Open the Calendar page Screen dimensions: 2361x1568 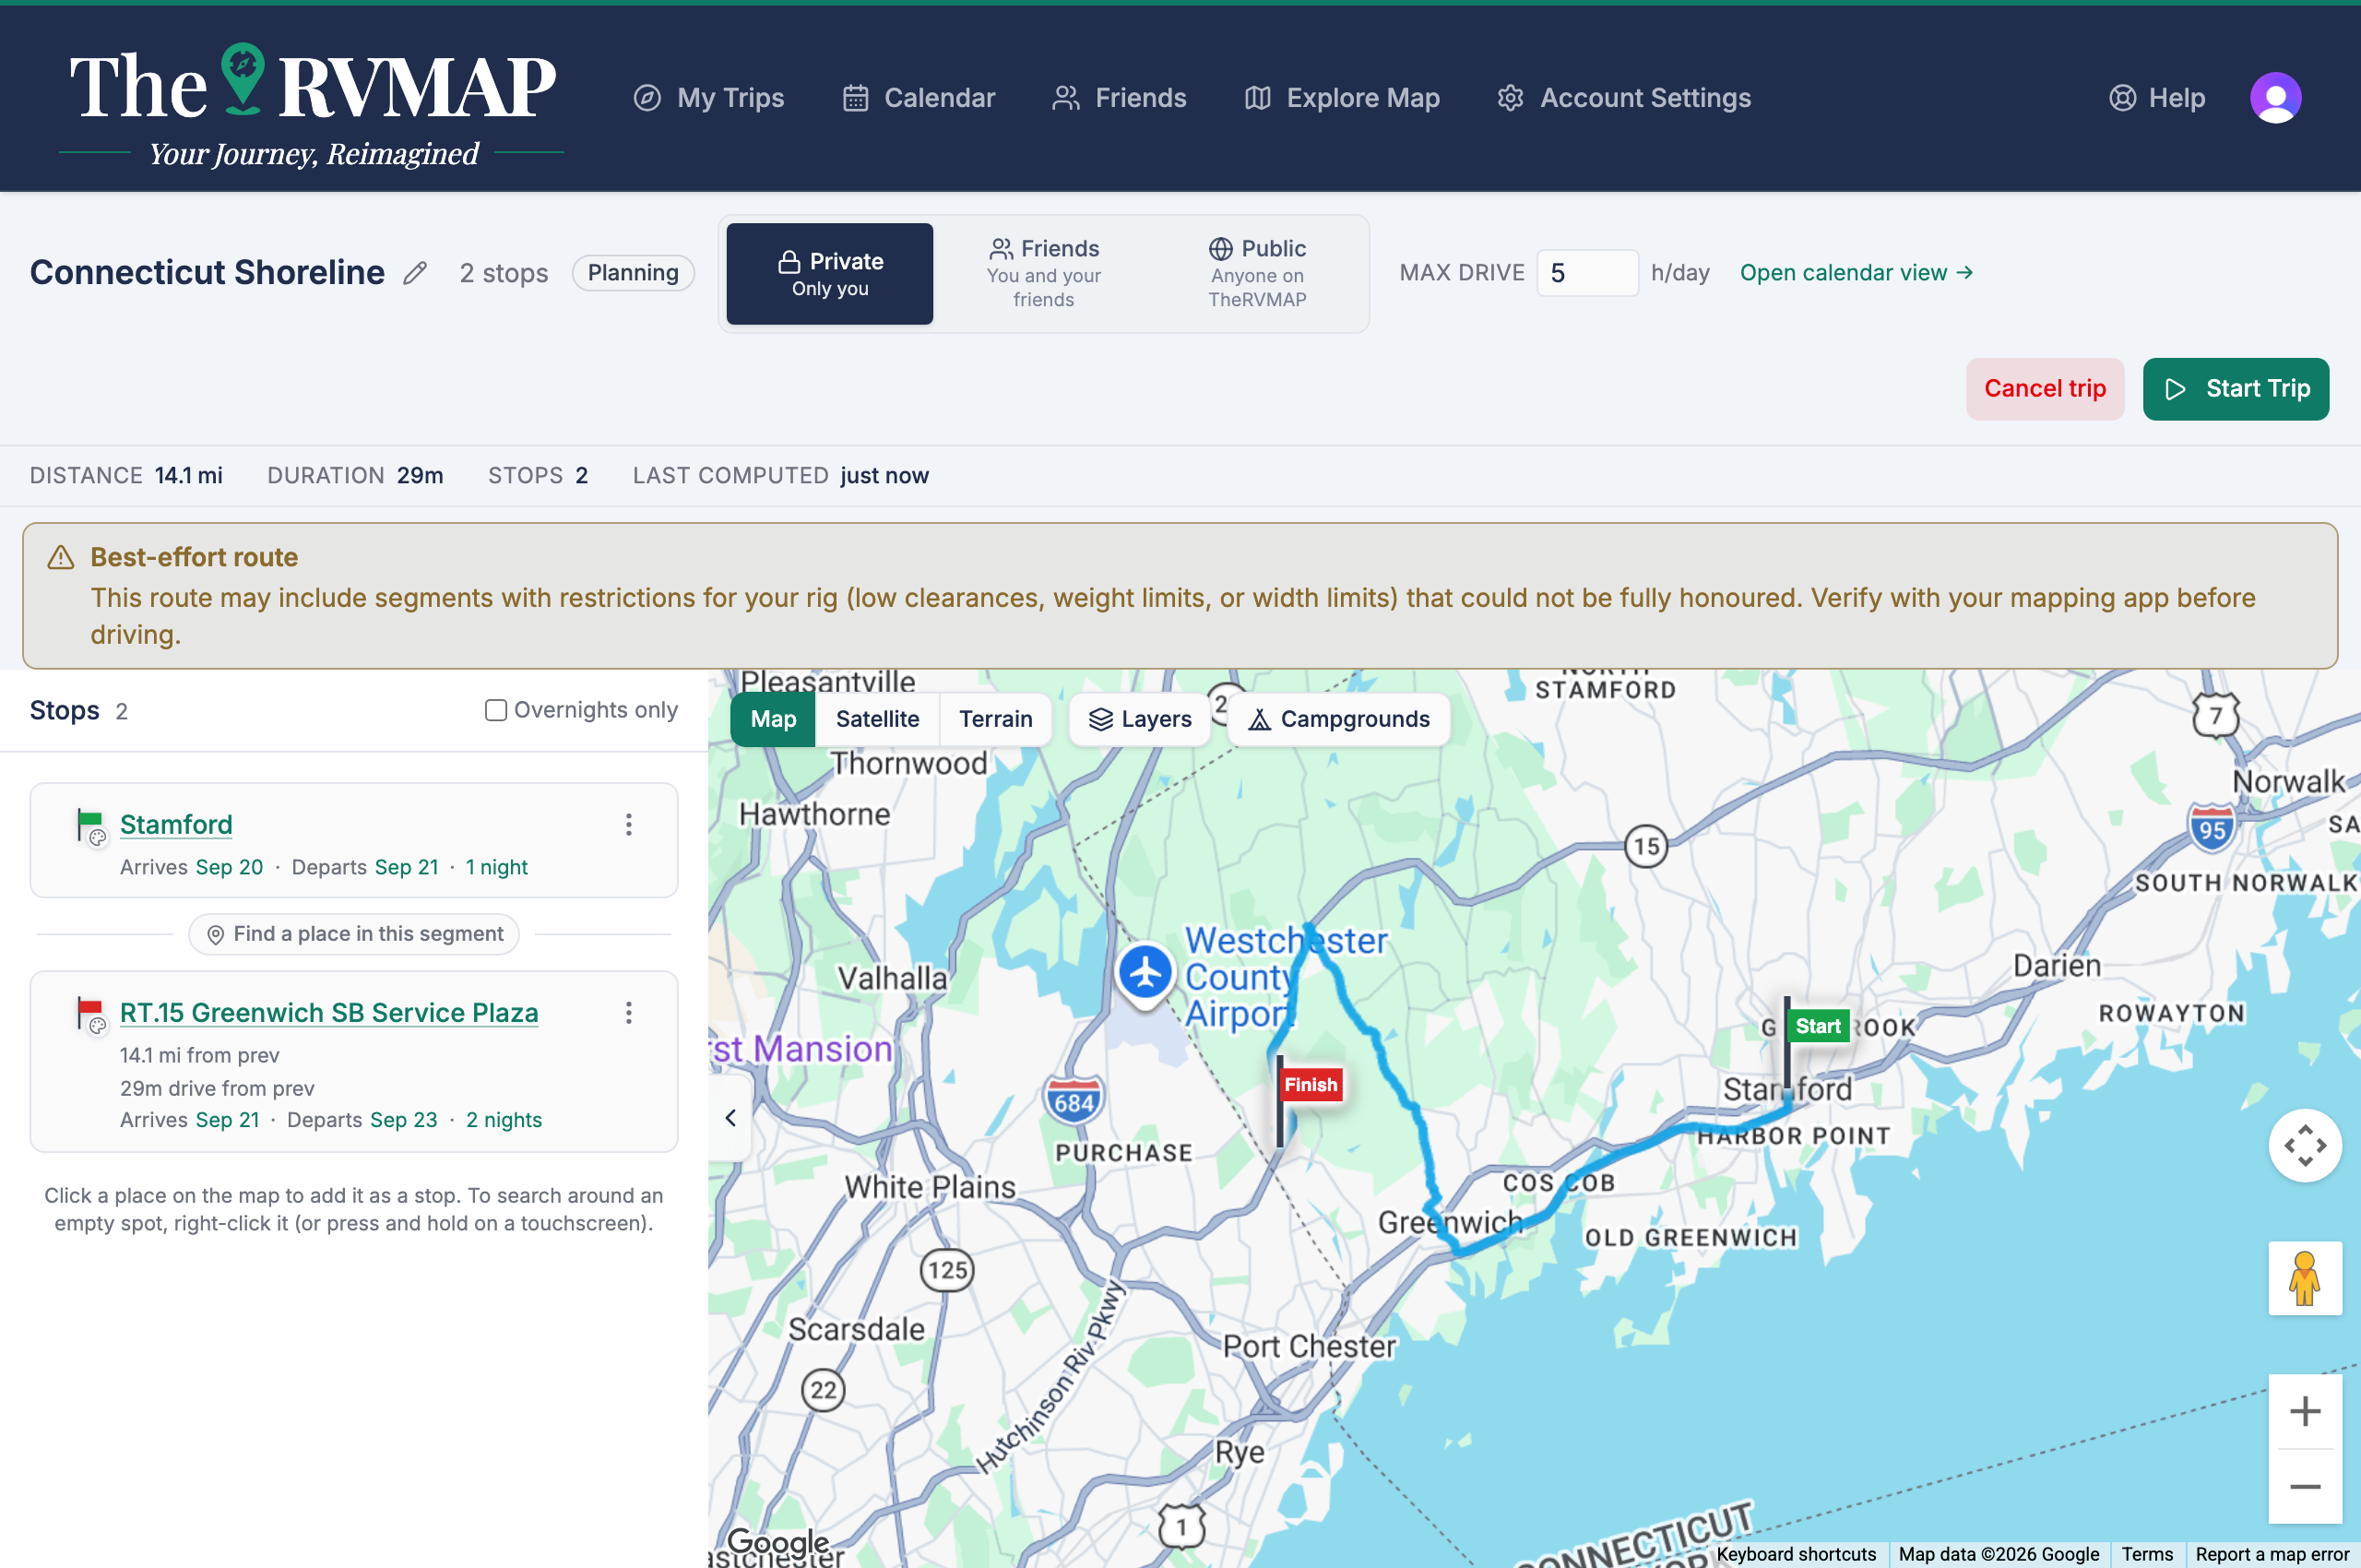click(918, 98)
